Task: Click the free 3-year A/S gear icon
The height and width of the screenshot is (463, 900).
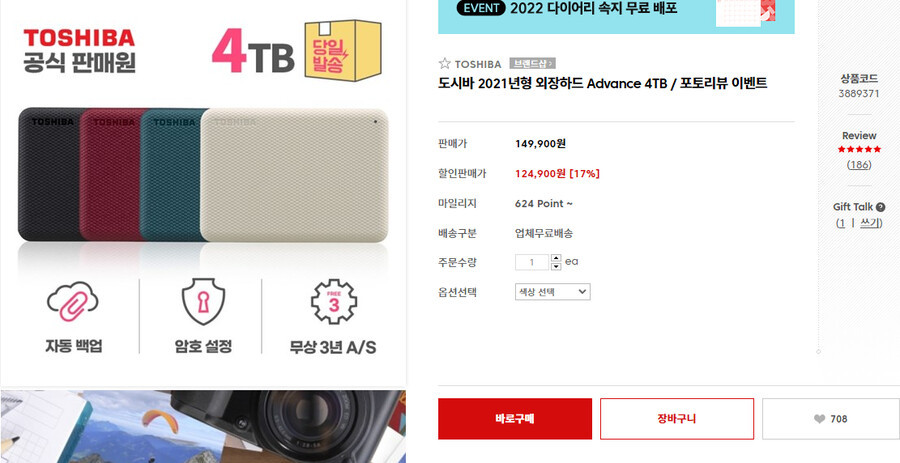Action: 333,302
